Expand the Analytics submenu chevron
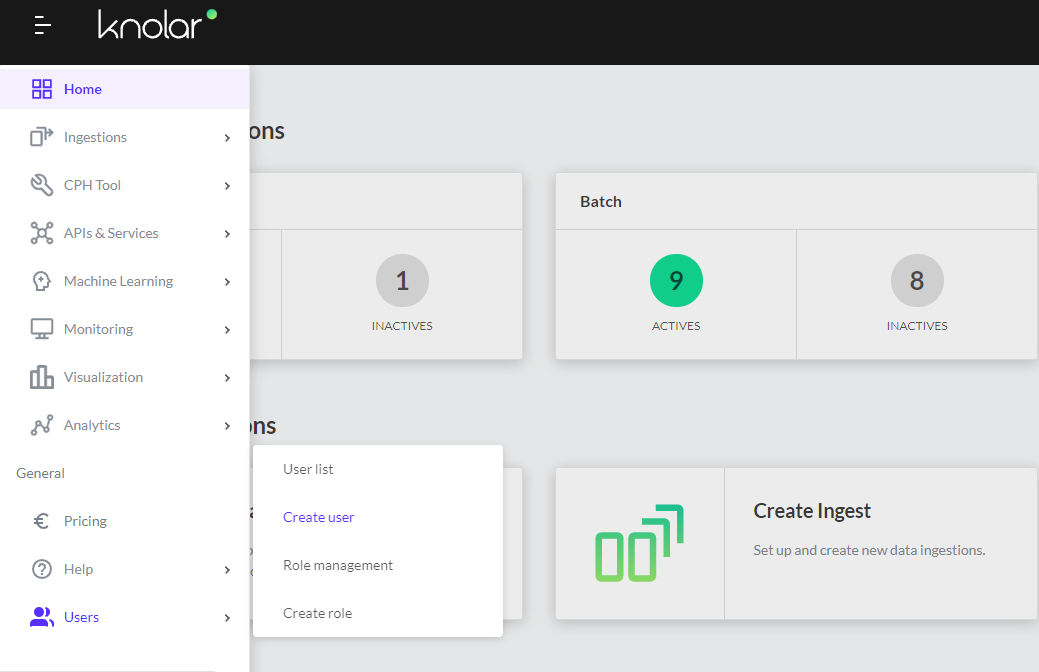The width and height of the screenshot is (1039, 672). click(227, 425)
